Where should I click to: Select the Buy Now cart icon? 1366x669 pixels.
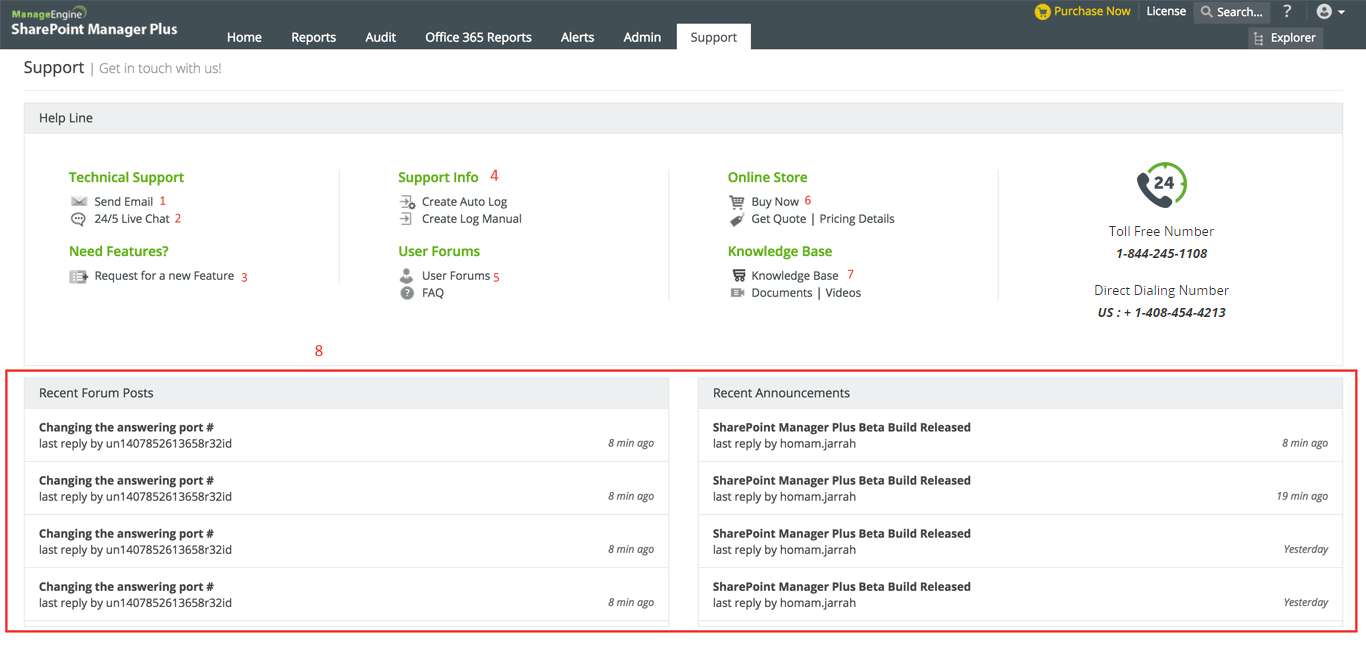click(x=737, y=202)
